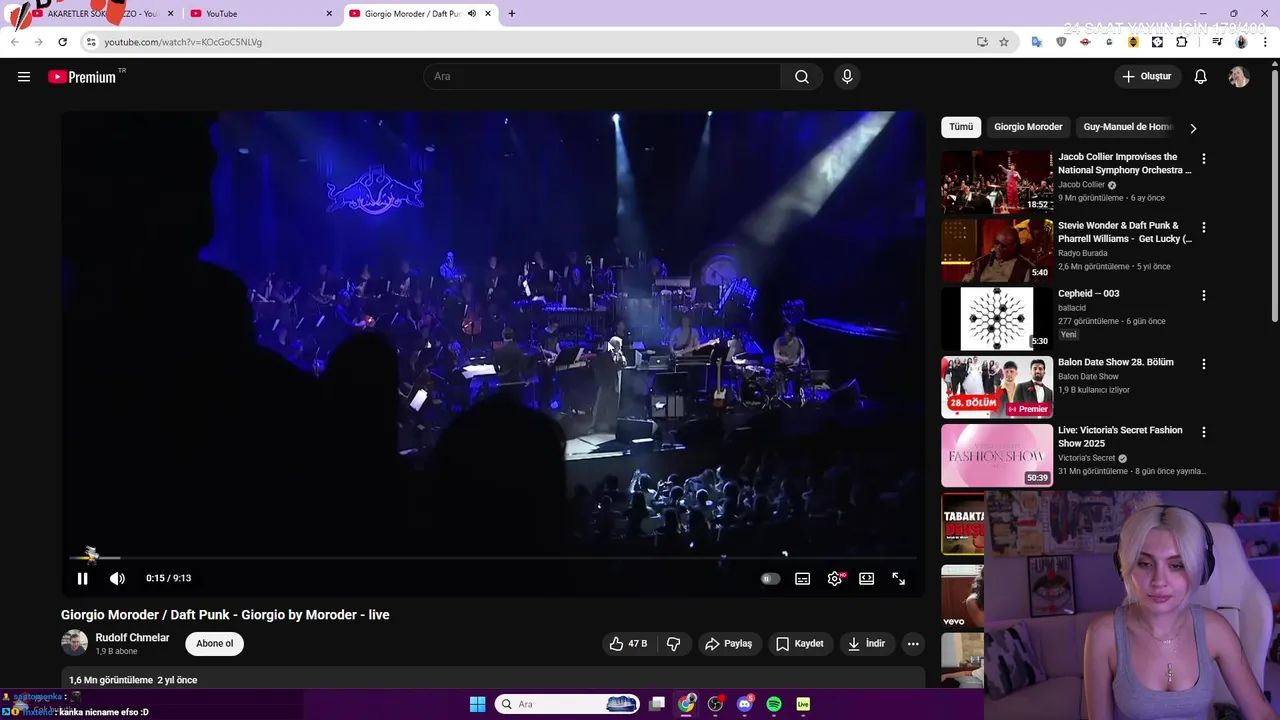The width and height of the screenshot is (1280, 720).
Task: Open Rudolf Chmelar channel link
Action: (x=132, y=638)
